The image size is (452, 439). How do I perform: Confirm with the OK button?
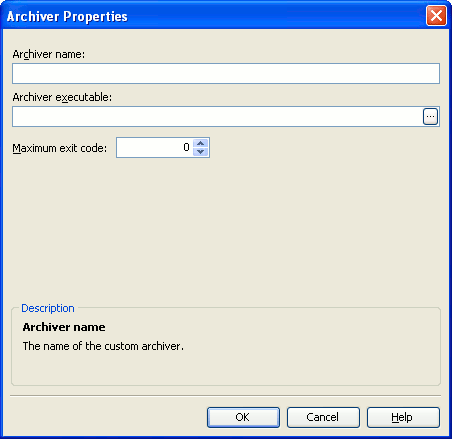pos(243,417)
